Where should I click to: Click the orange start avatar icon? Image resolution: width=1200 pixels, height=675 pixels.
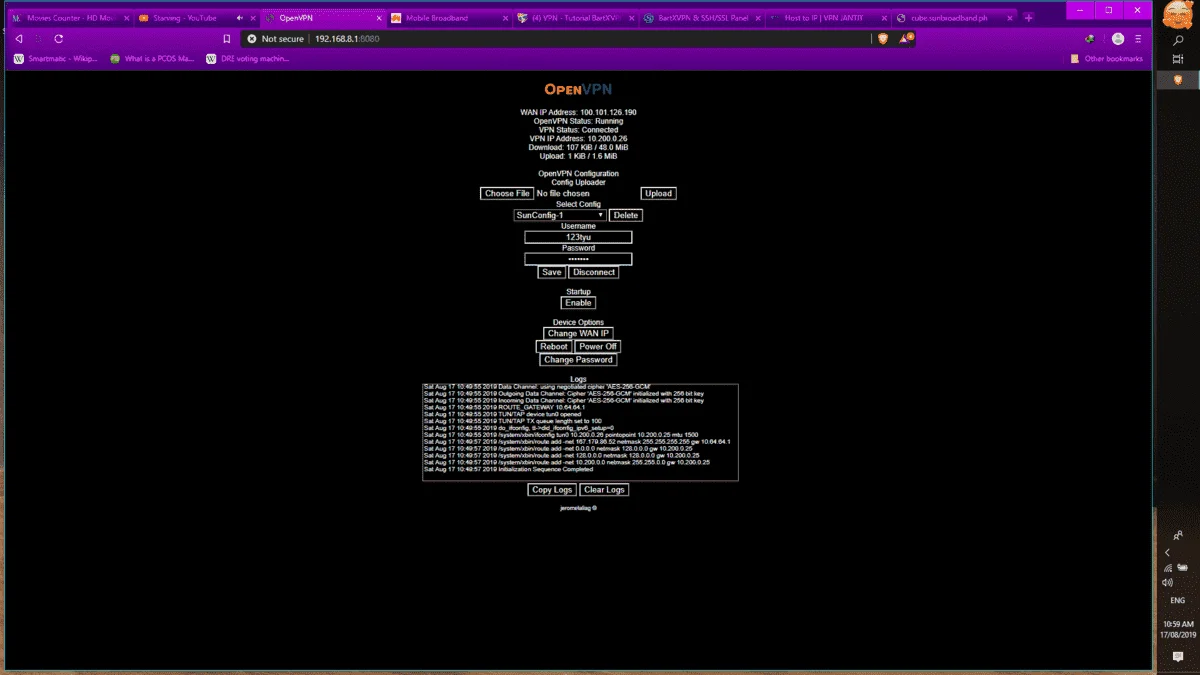[1177, 15]
